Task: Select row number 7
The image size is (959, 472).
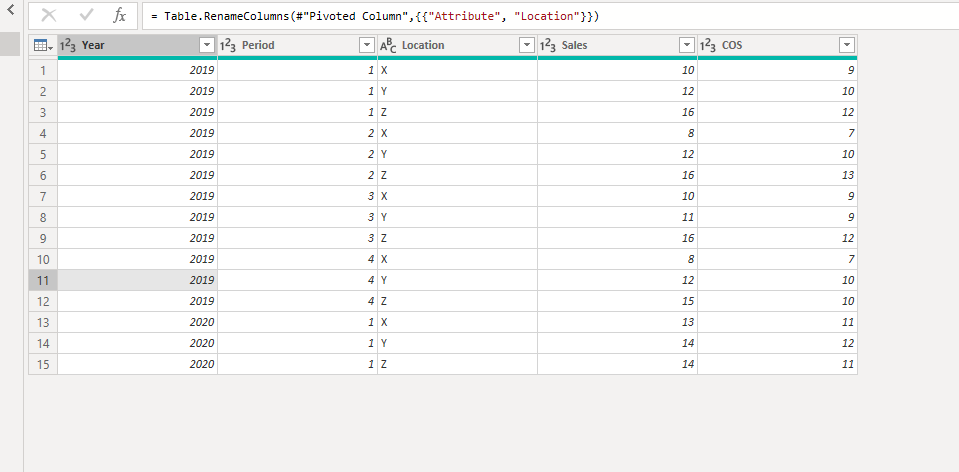Action: [x=43, y=196]
